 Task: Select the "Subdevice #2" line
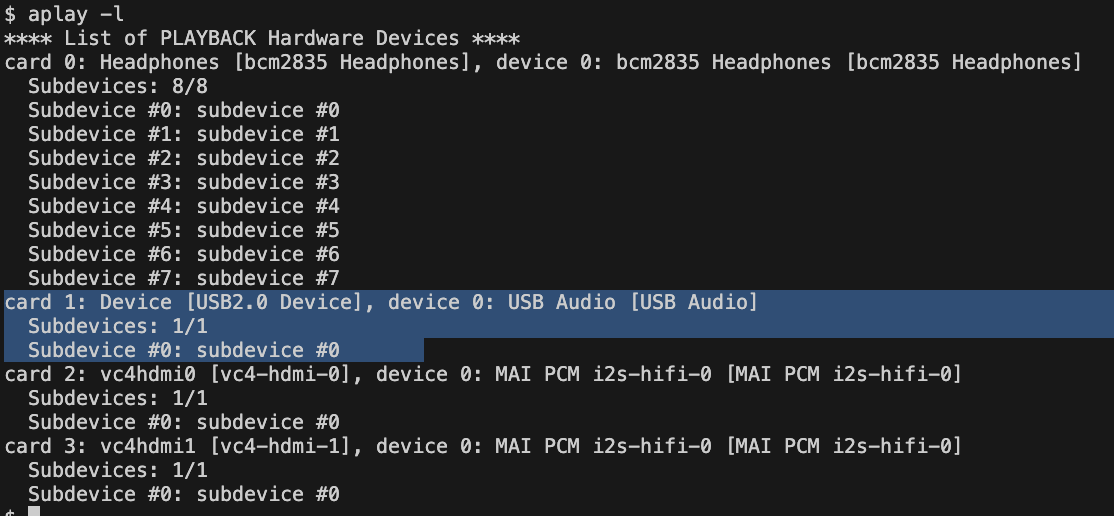(184, 158)
